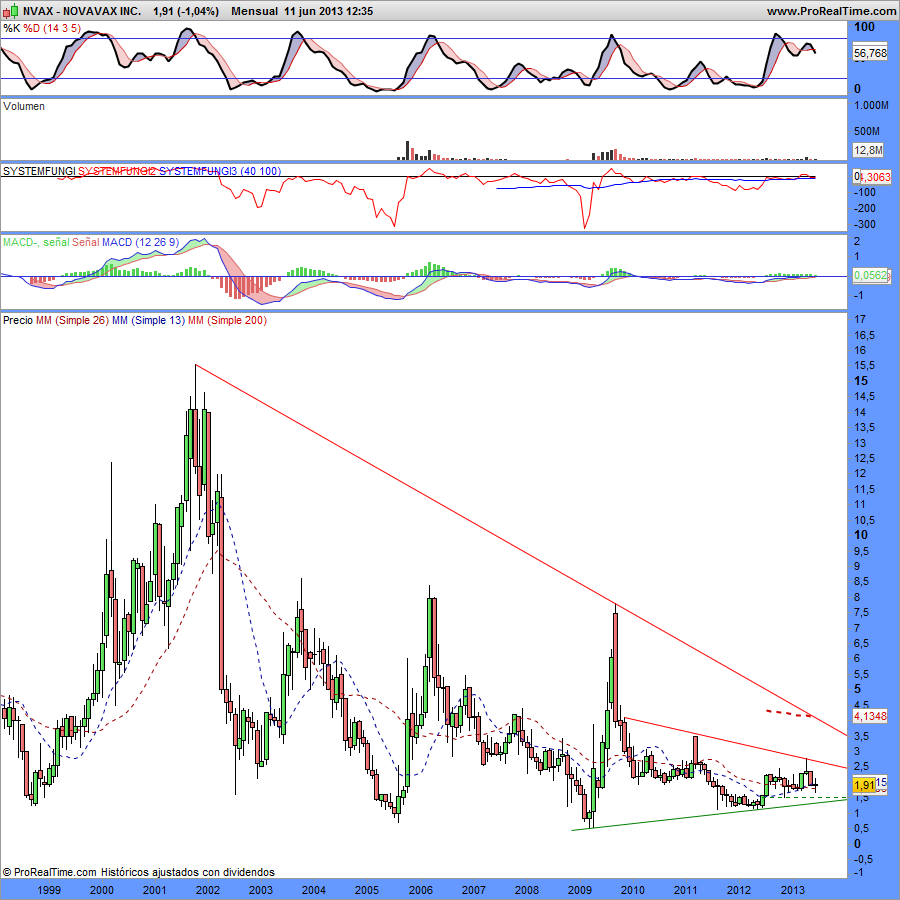Open the www.ProRealTime.com link
The width and height of the screenshot is (900, 900).
831,11
